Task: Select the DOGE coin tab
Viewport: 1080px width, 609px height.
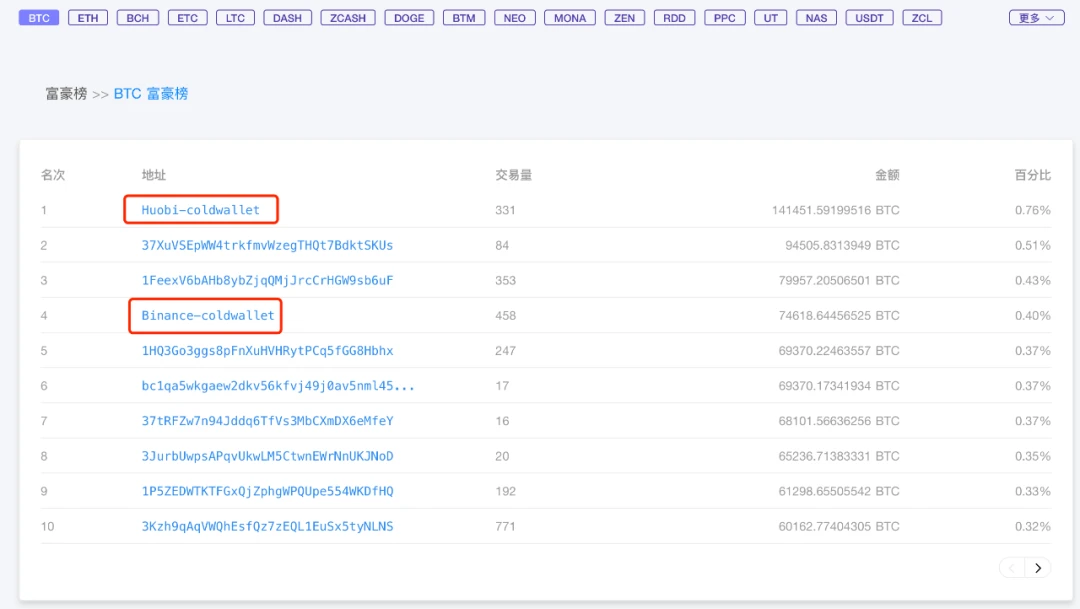Action: click(x=409, y=18)
